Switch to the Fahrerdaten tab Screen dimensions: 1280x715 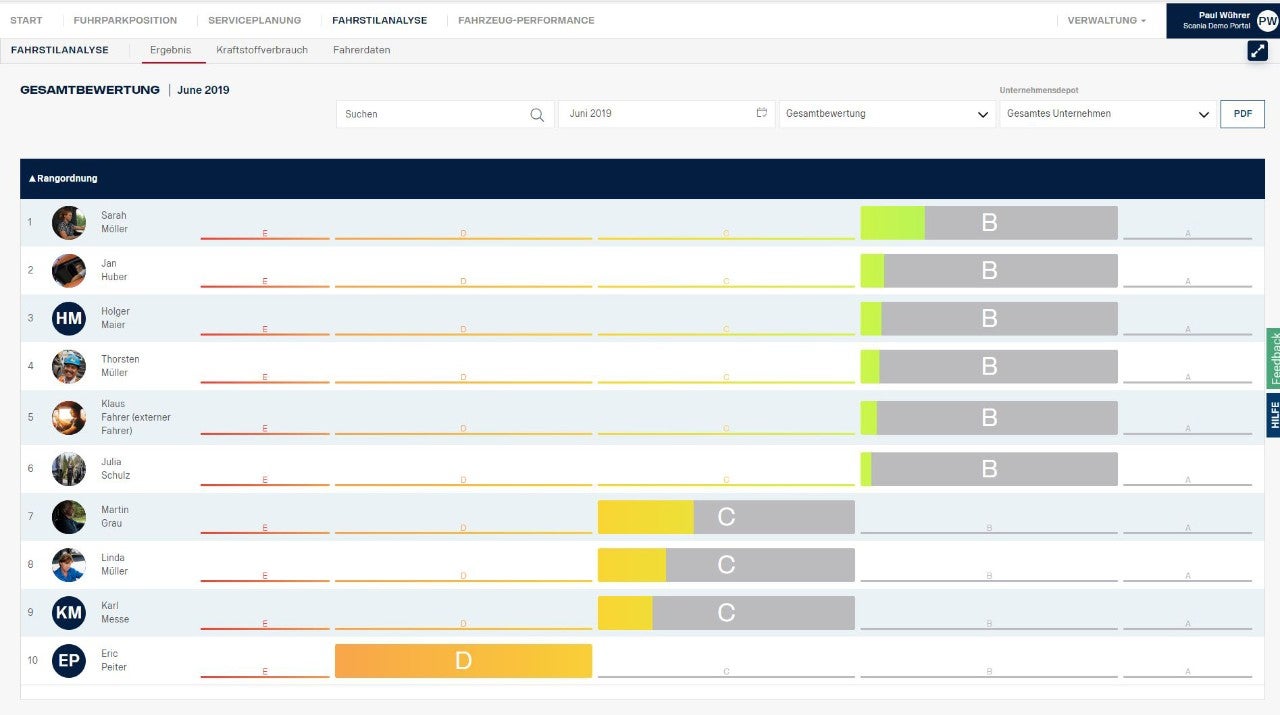tap(362, 50)
